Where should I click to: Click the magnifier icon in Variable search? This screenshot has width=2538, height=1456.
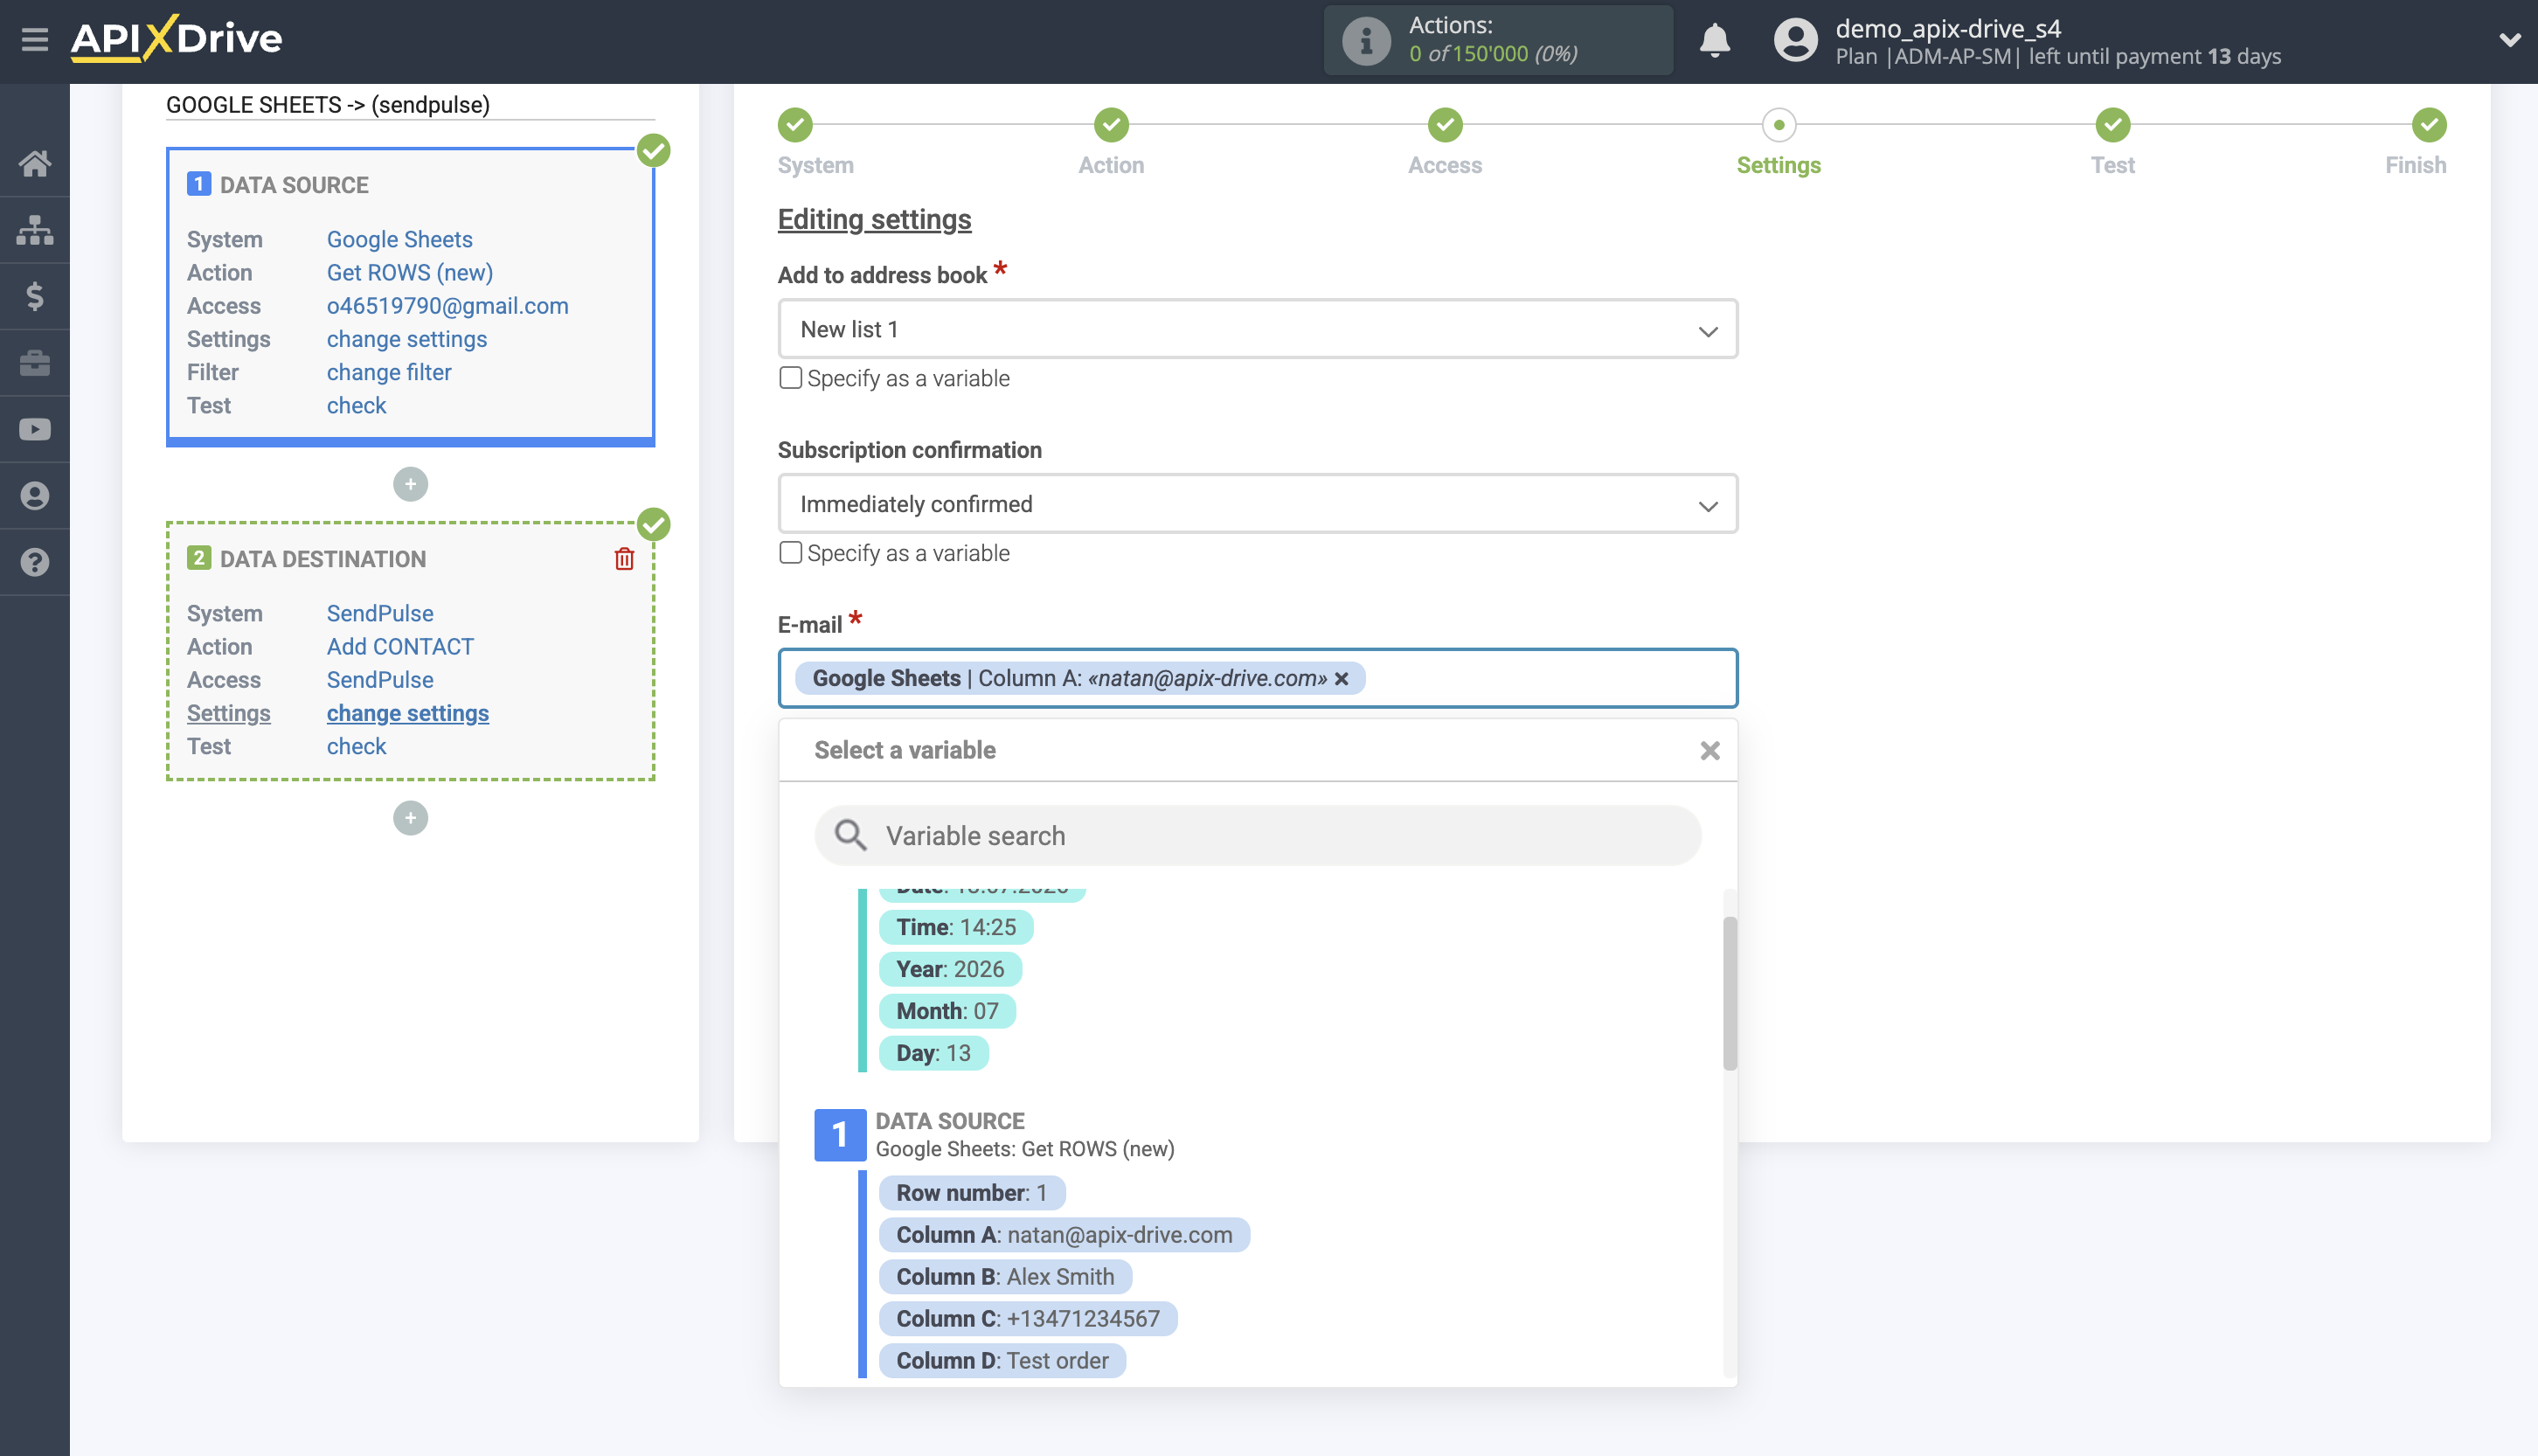[x=850, y=835]
